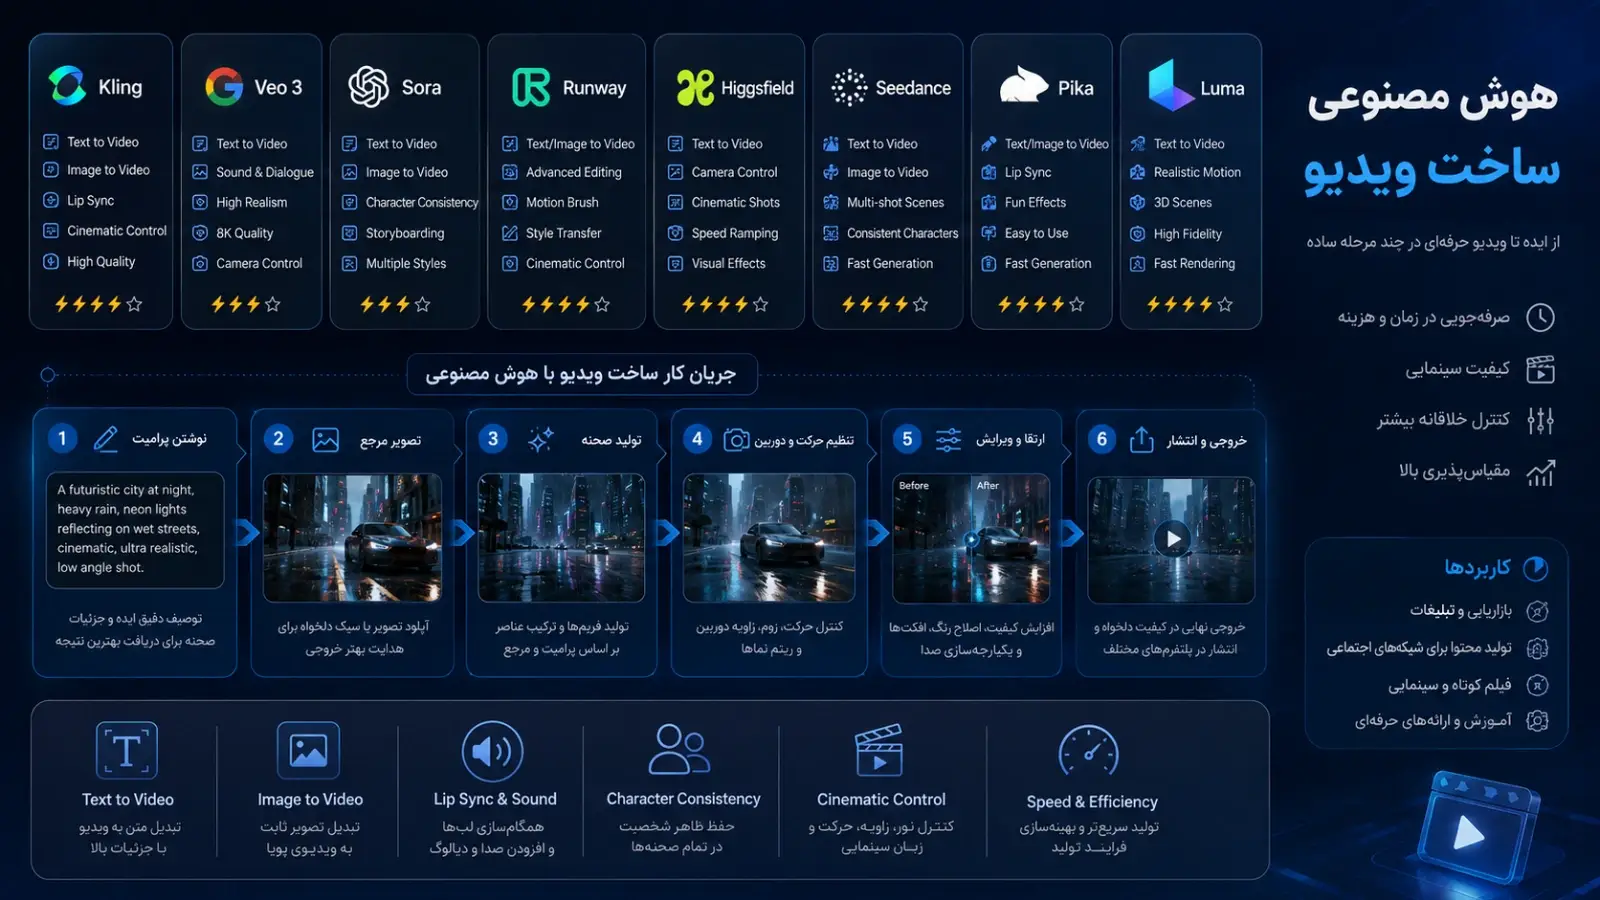
Task: Click the Character Consistency people icon
Action: (679, 749)
